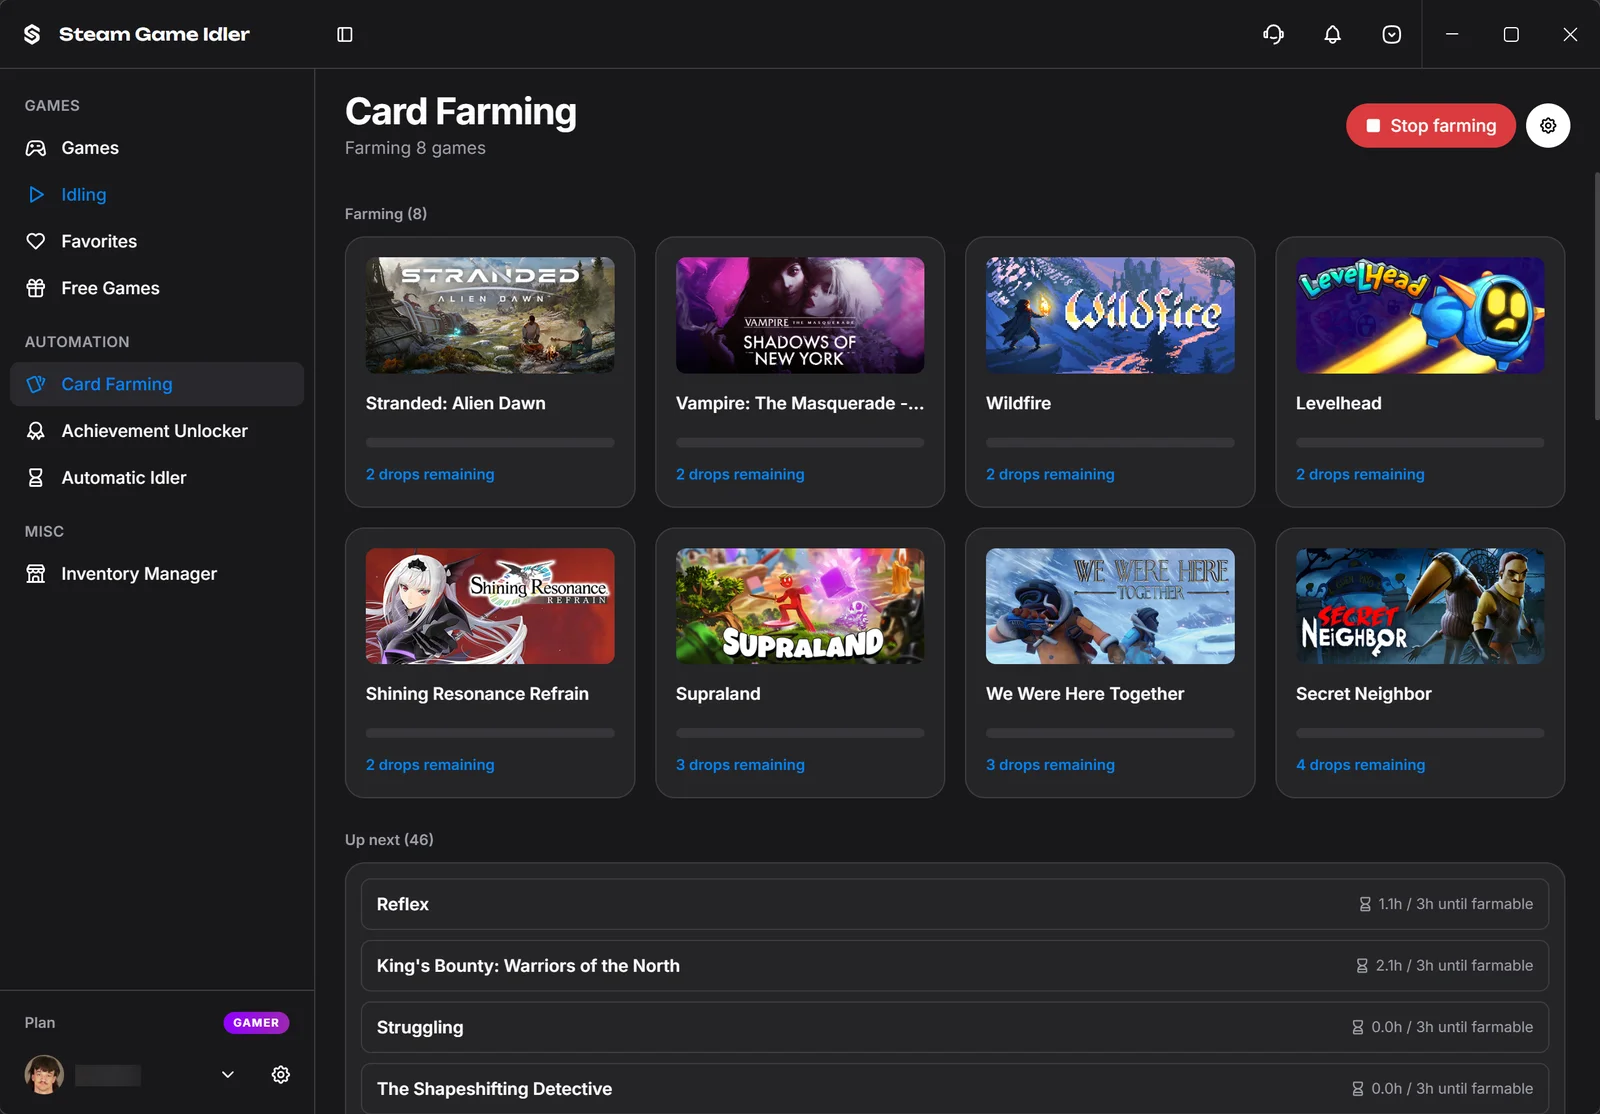Click the Stranded: Alien Dawn cover image

[x=490, y=316]
